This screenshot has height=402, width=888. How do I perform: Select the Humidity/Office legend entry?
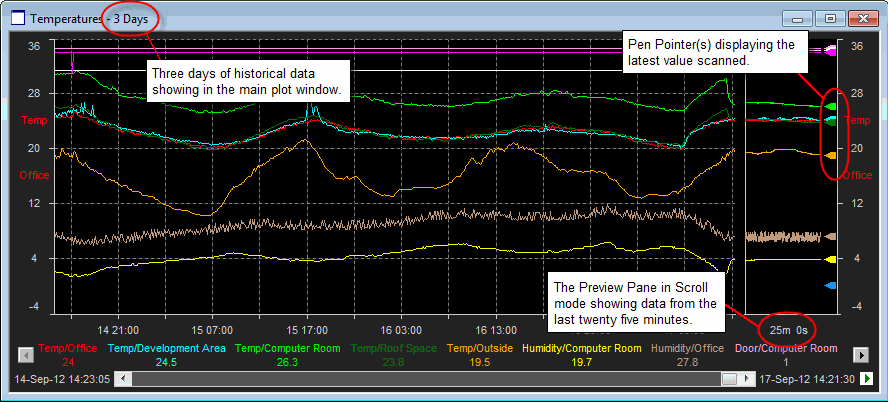click(689, 348)
